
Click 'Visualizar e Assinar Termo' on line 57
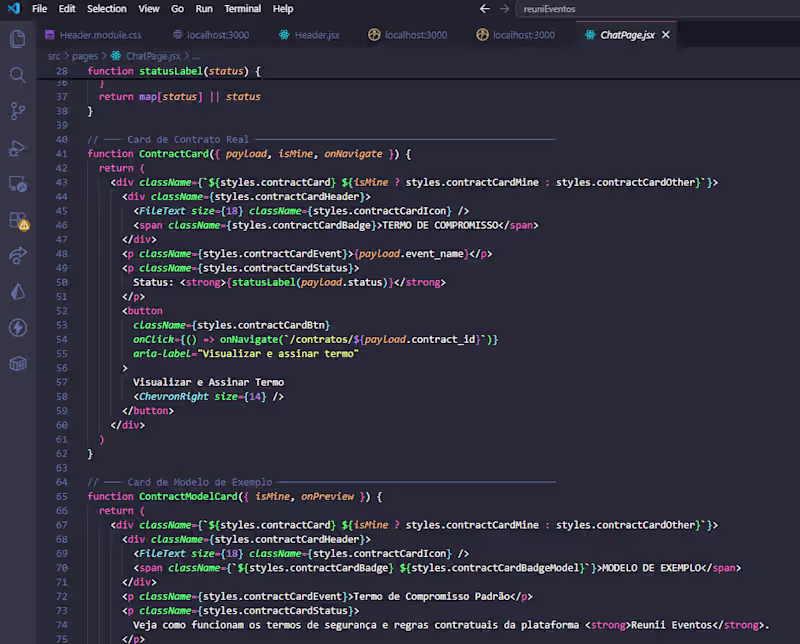209,382
